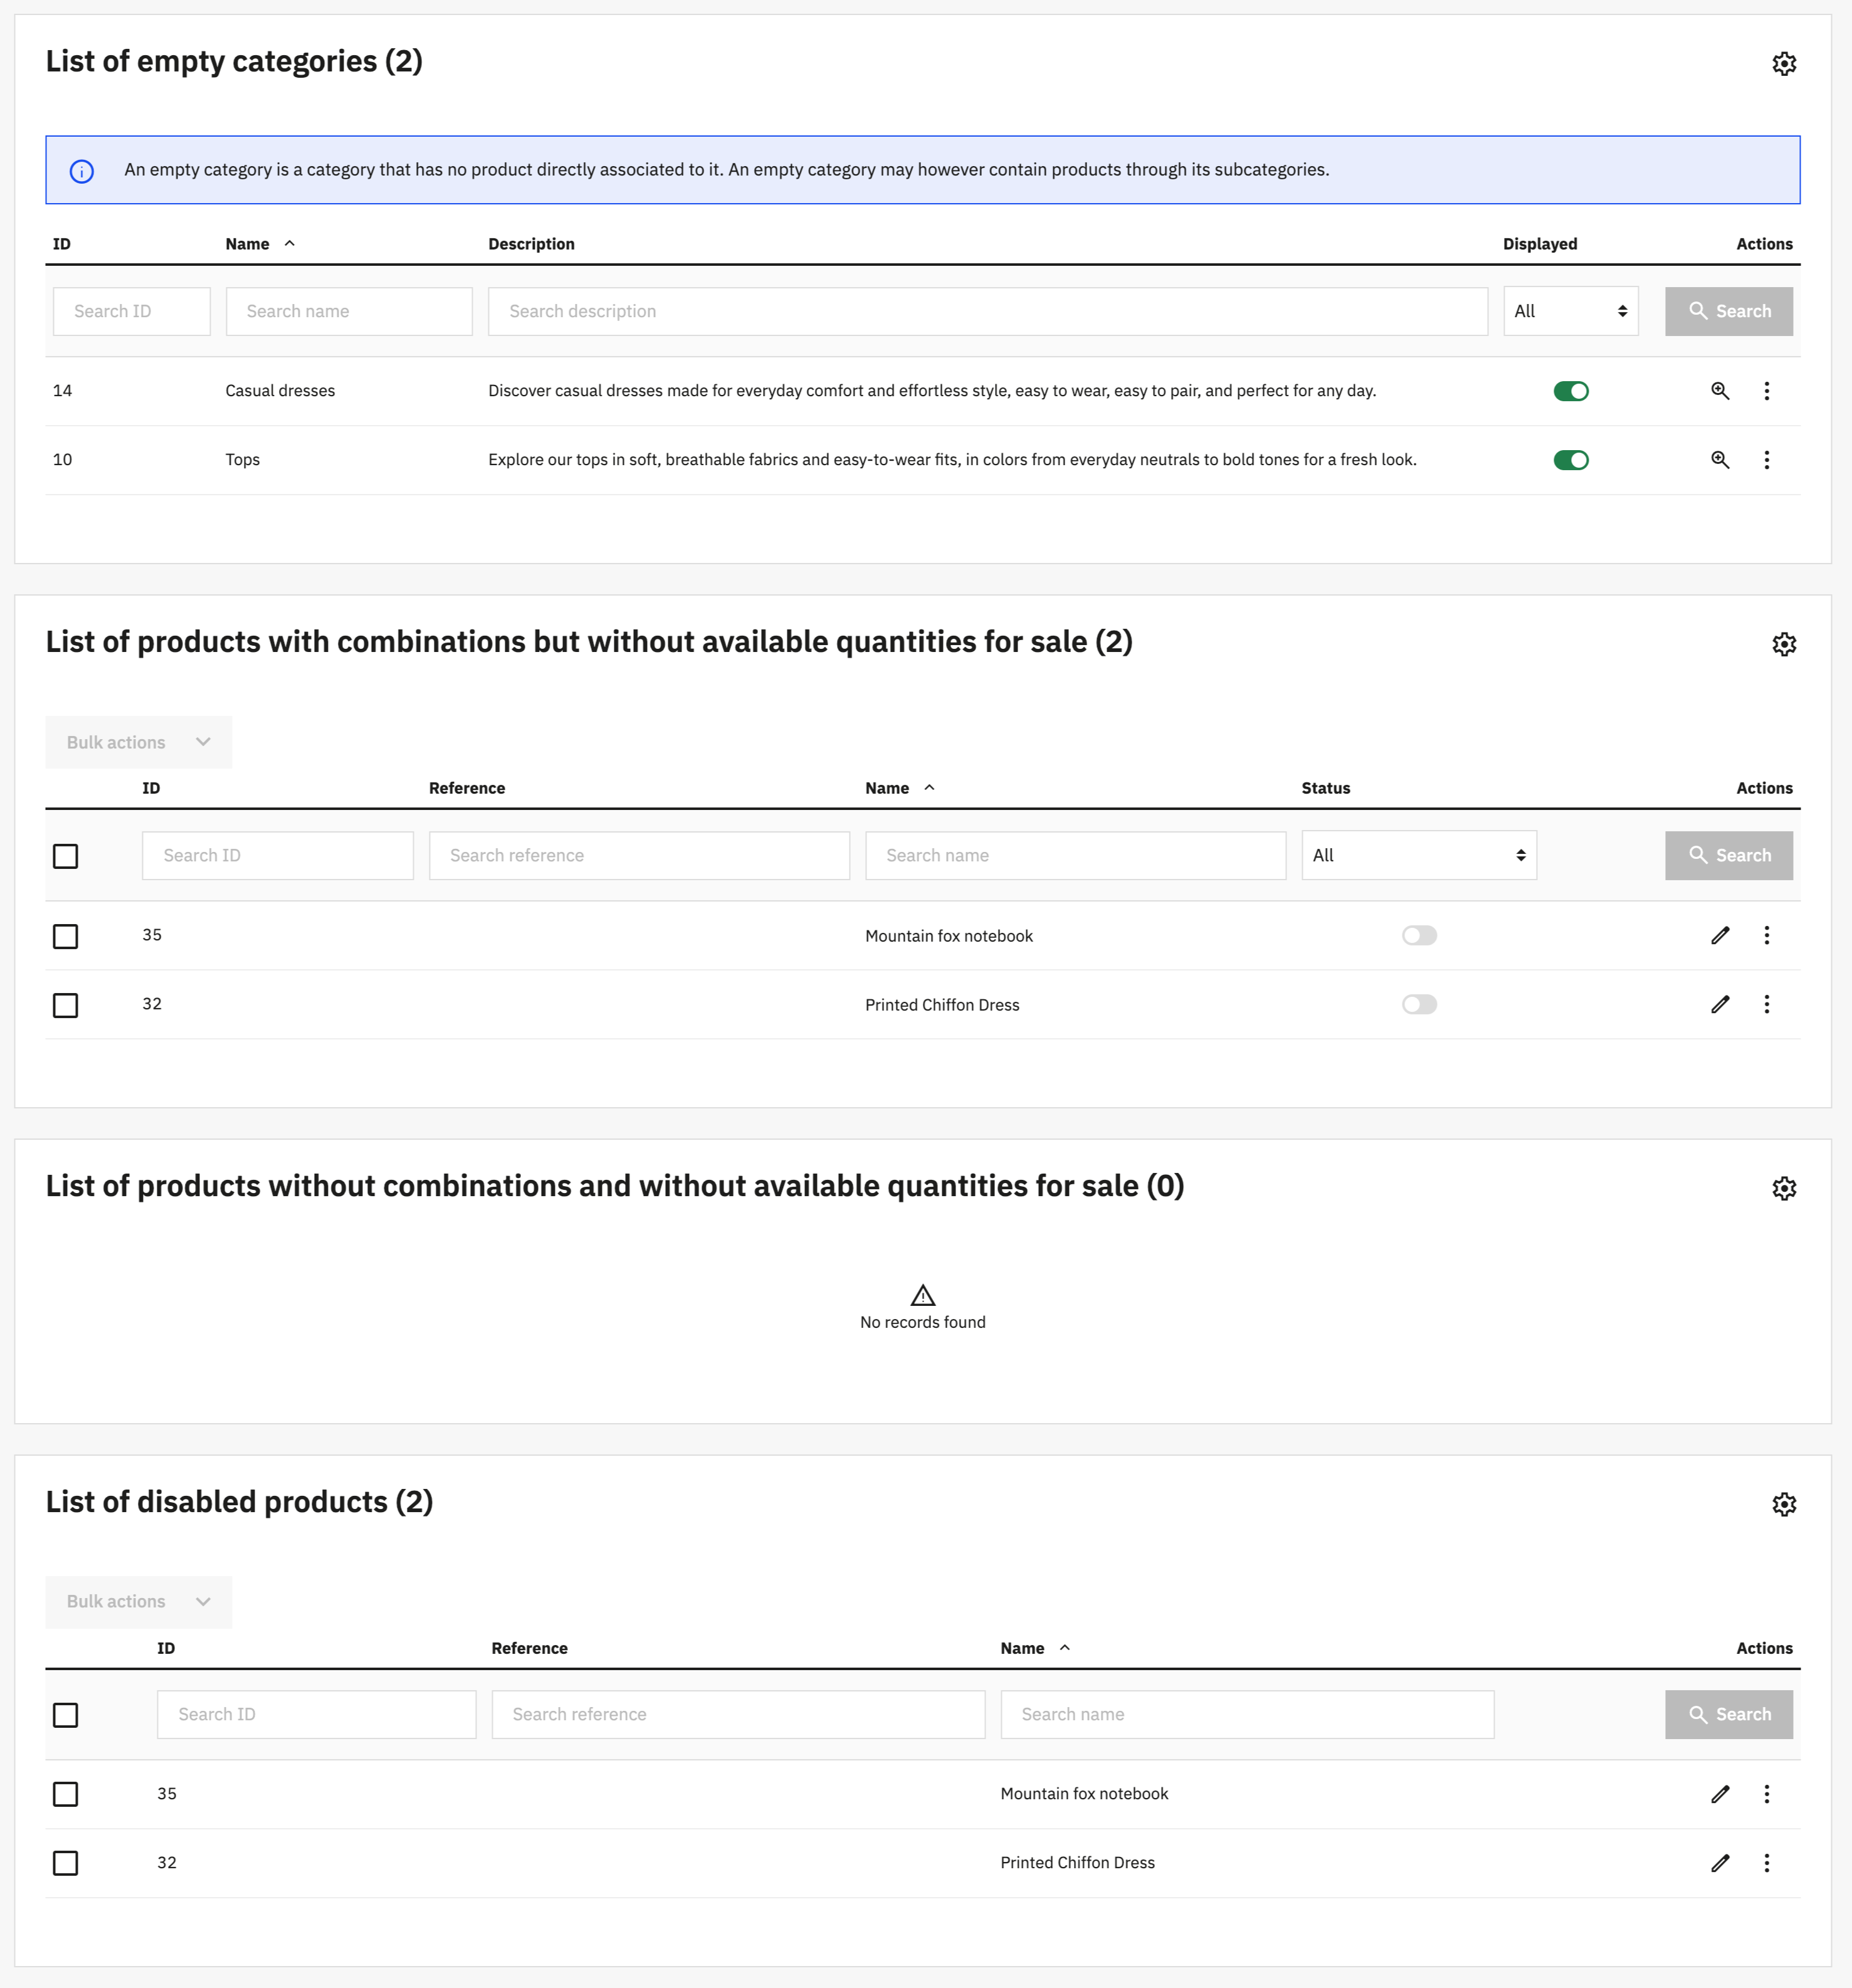The width and height of the screenshot is (1852, 1988).
Task: Sort disabled products by Name column
Action: click(1035, 1648)
